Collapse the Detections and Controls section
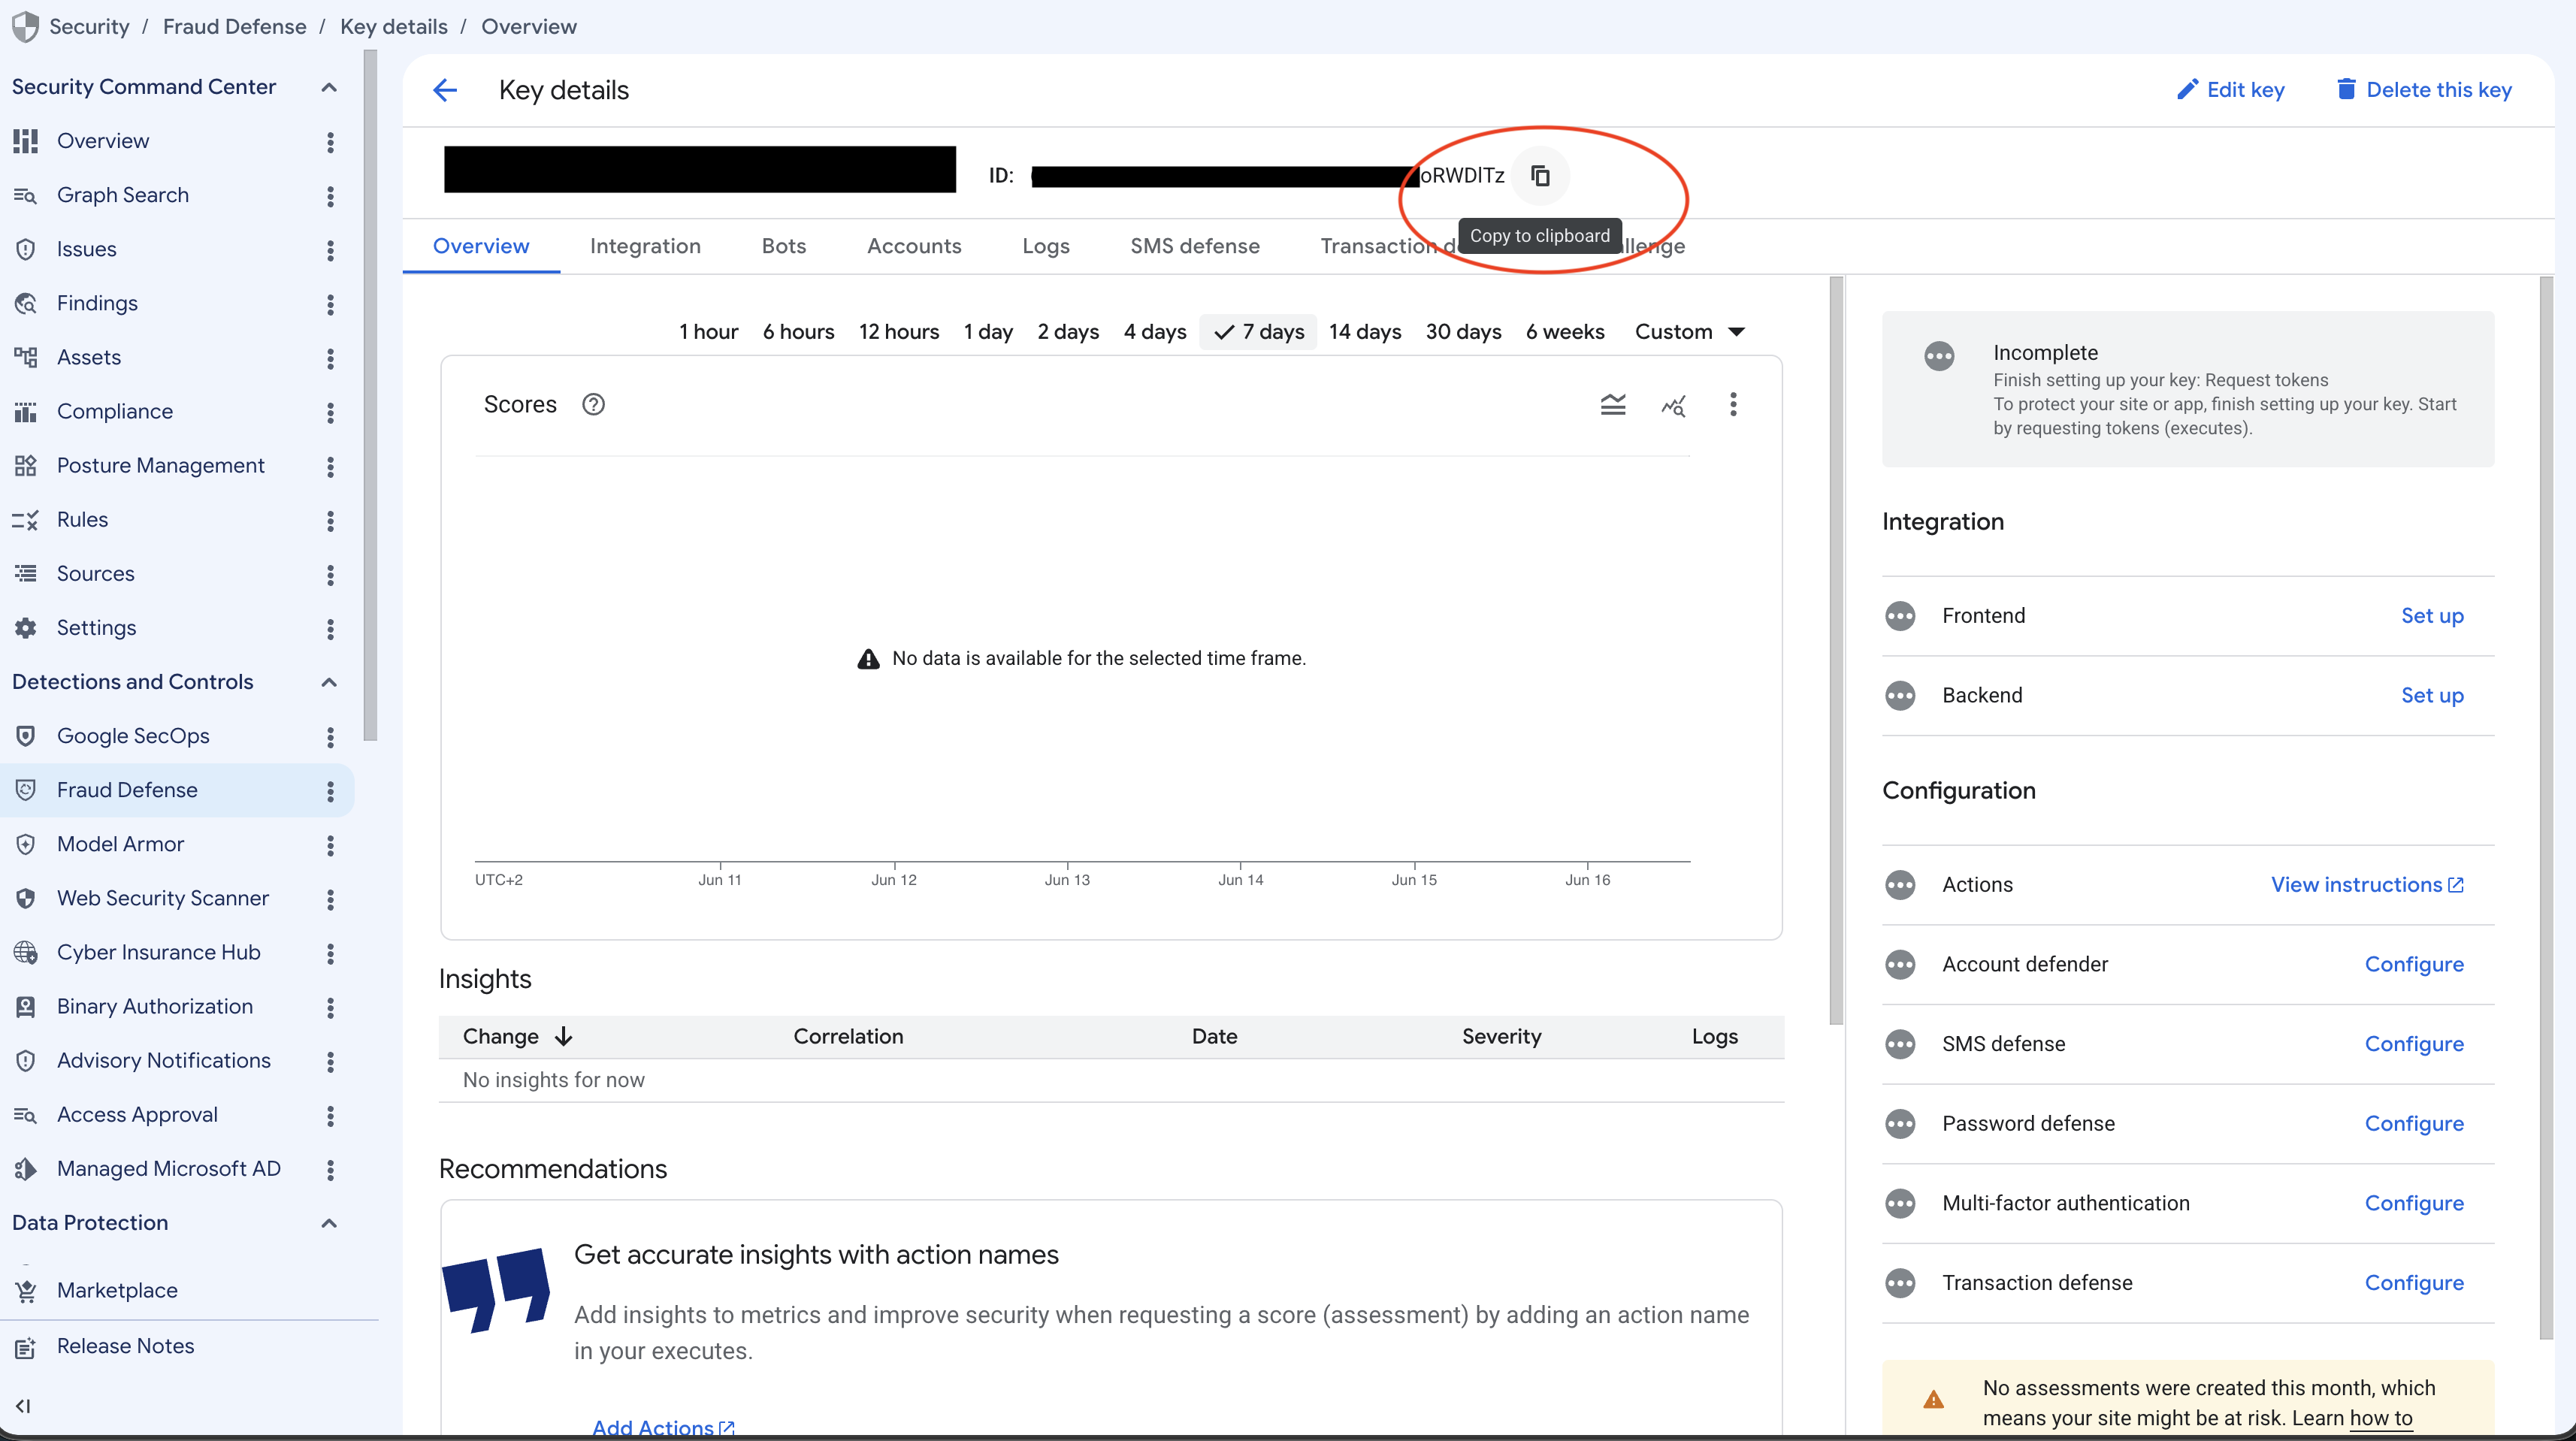 pyautogui.click(x=329, y=682)
